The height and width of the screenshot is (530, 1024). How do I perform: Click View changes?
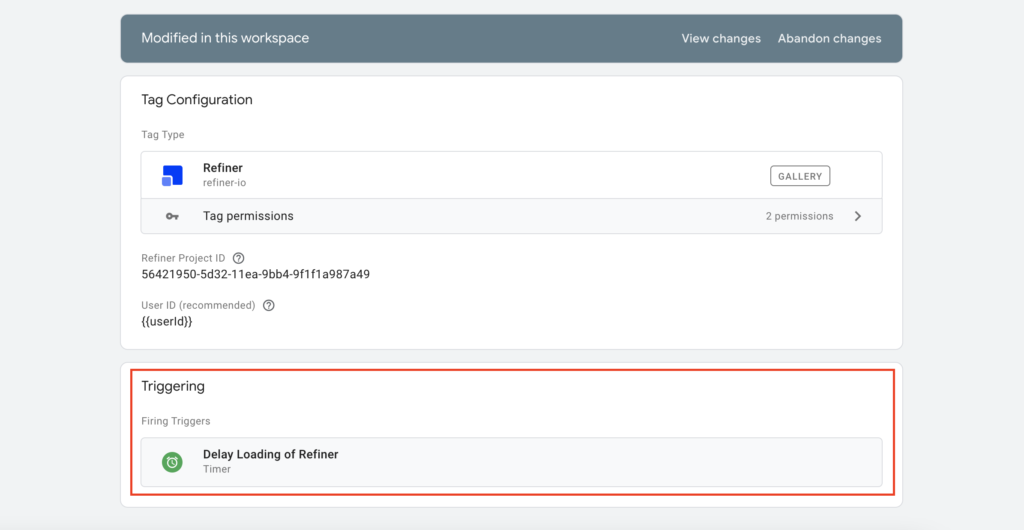click(x=721, y=39)
